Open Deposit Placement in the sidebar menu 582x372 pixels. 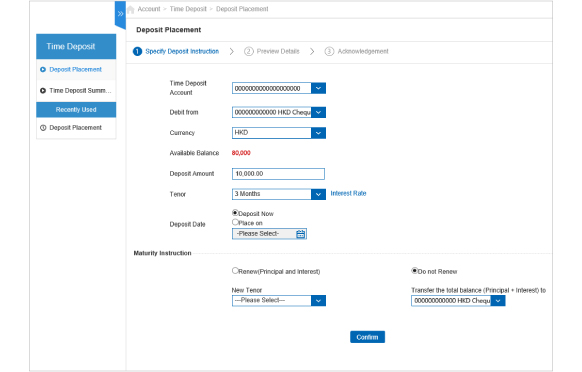[76, 69]
